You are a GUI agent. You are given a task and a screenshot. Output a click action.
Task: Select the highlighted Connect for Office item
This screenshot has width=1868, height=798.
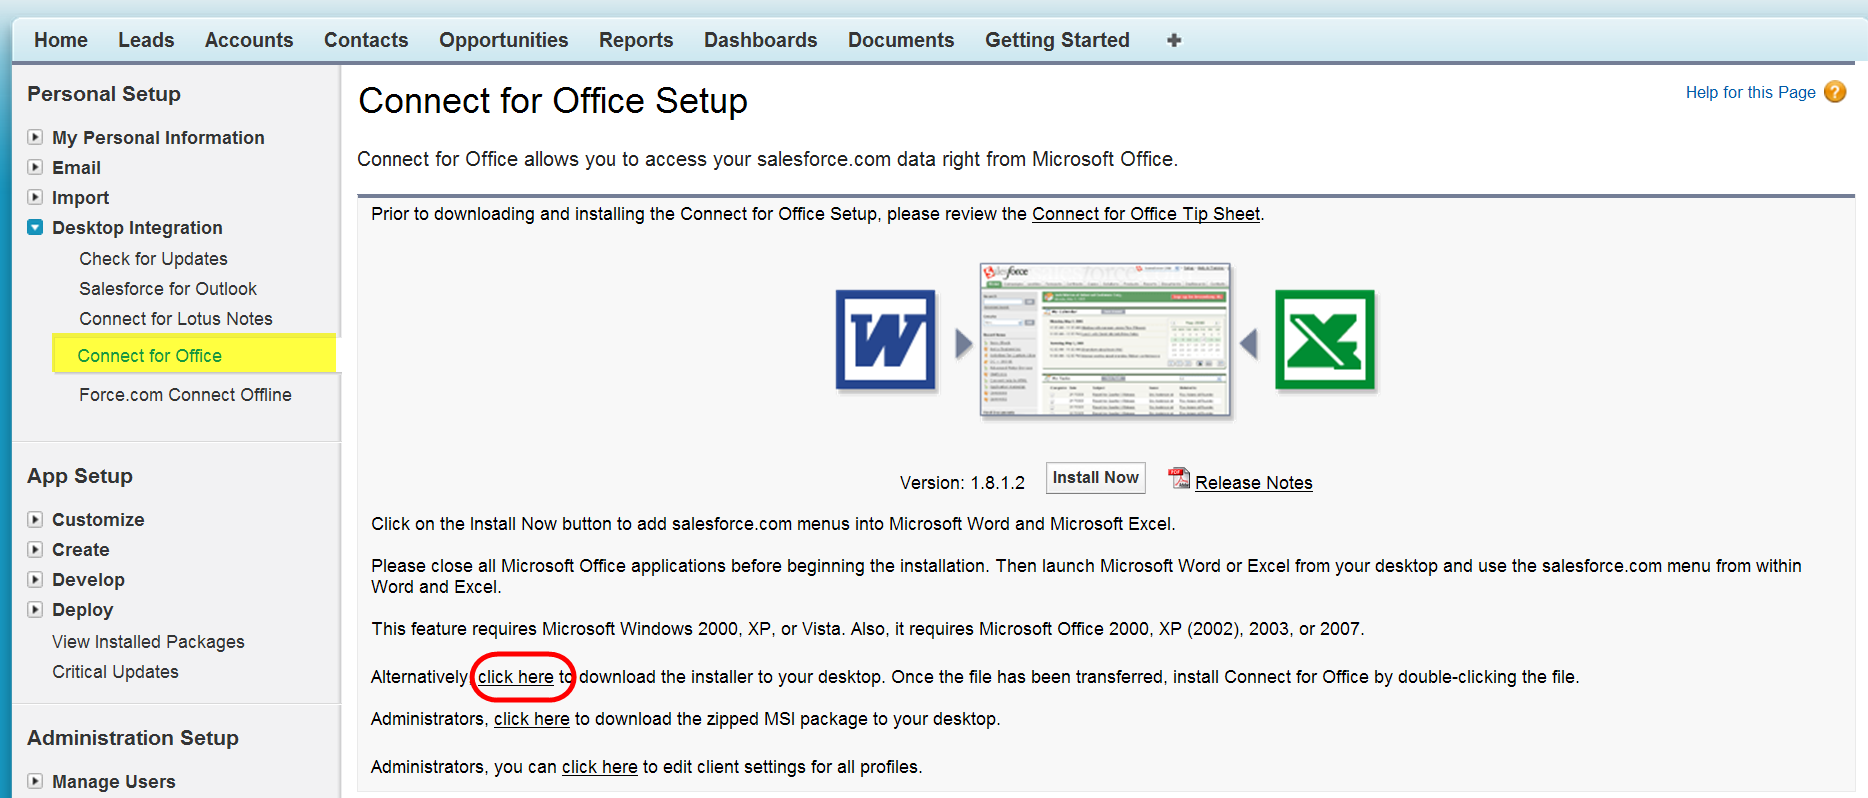pos(150,356)
